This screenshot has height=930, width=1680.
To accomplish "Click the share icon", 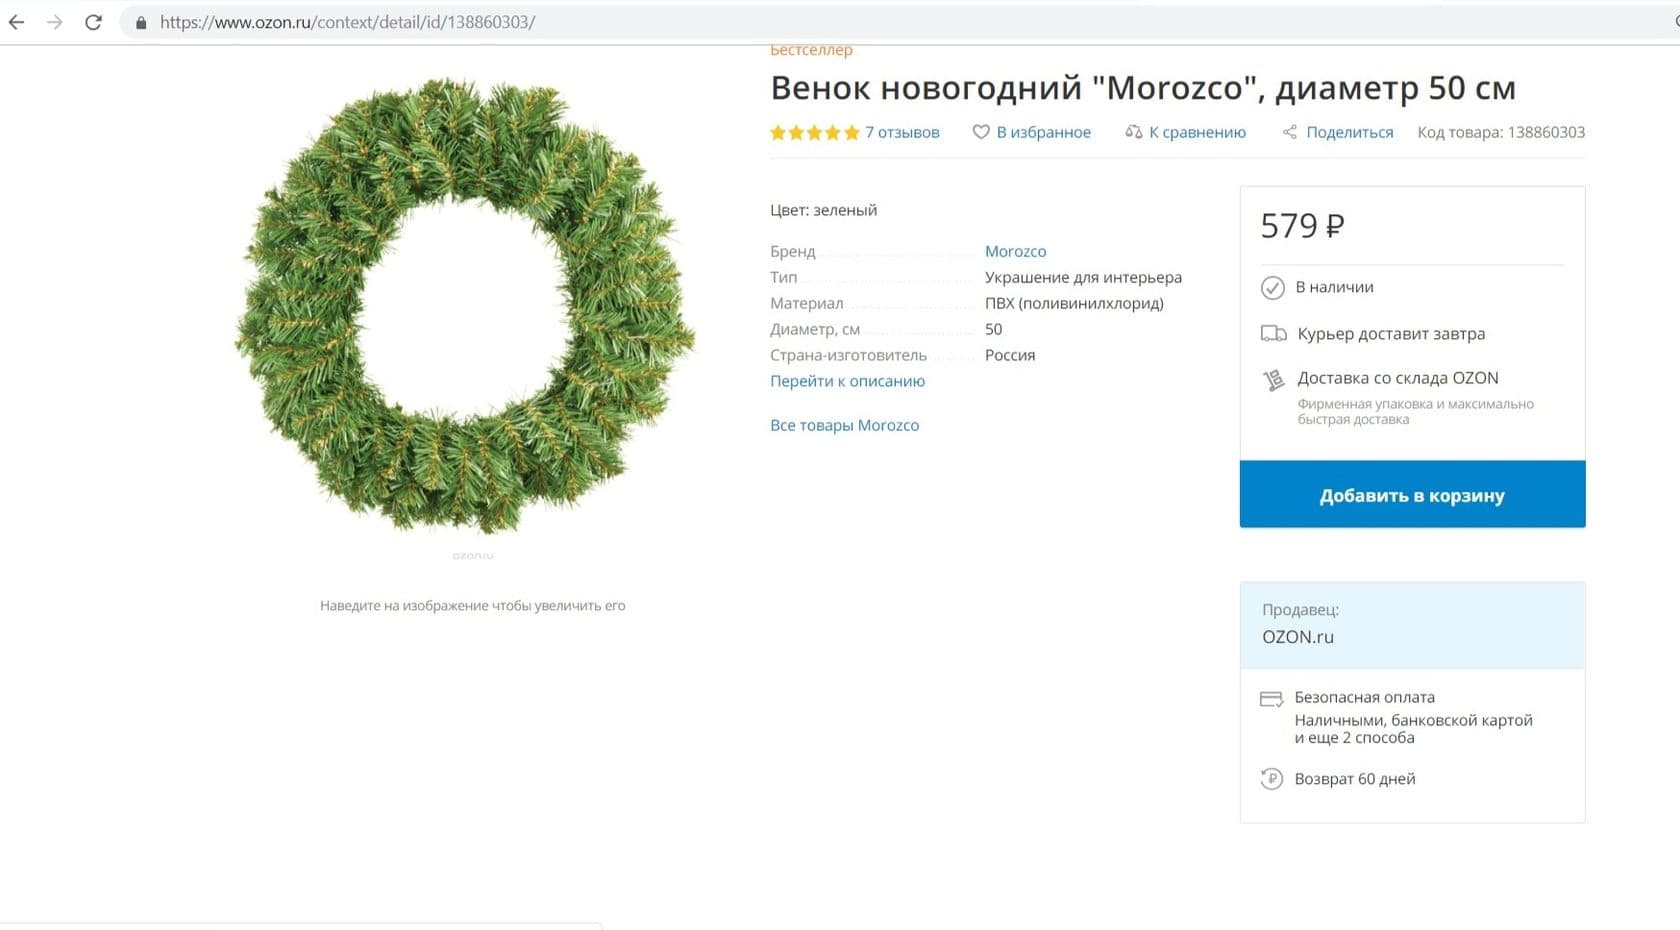I will click(1290, 132).
